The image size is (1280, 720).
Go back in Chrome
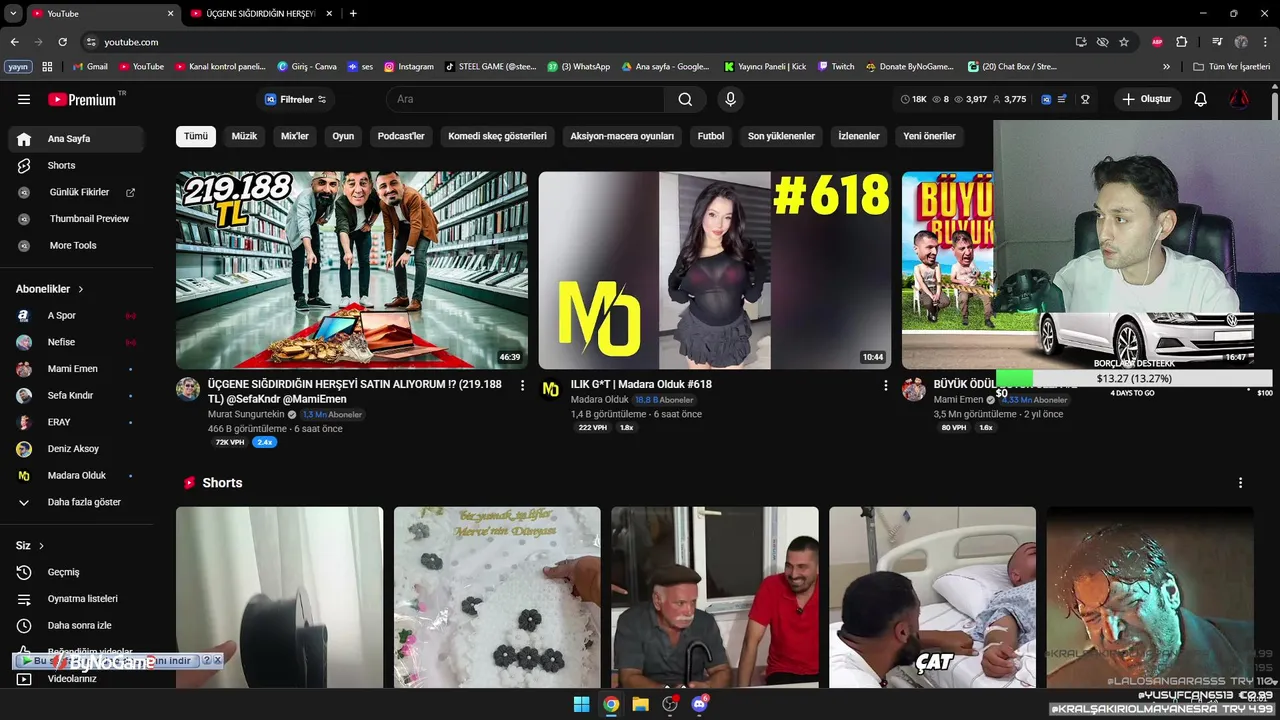point(14,42)
